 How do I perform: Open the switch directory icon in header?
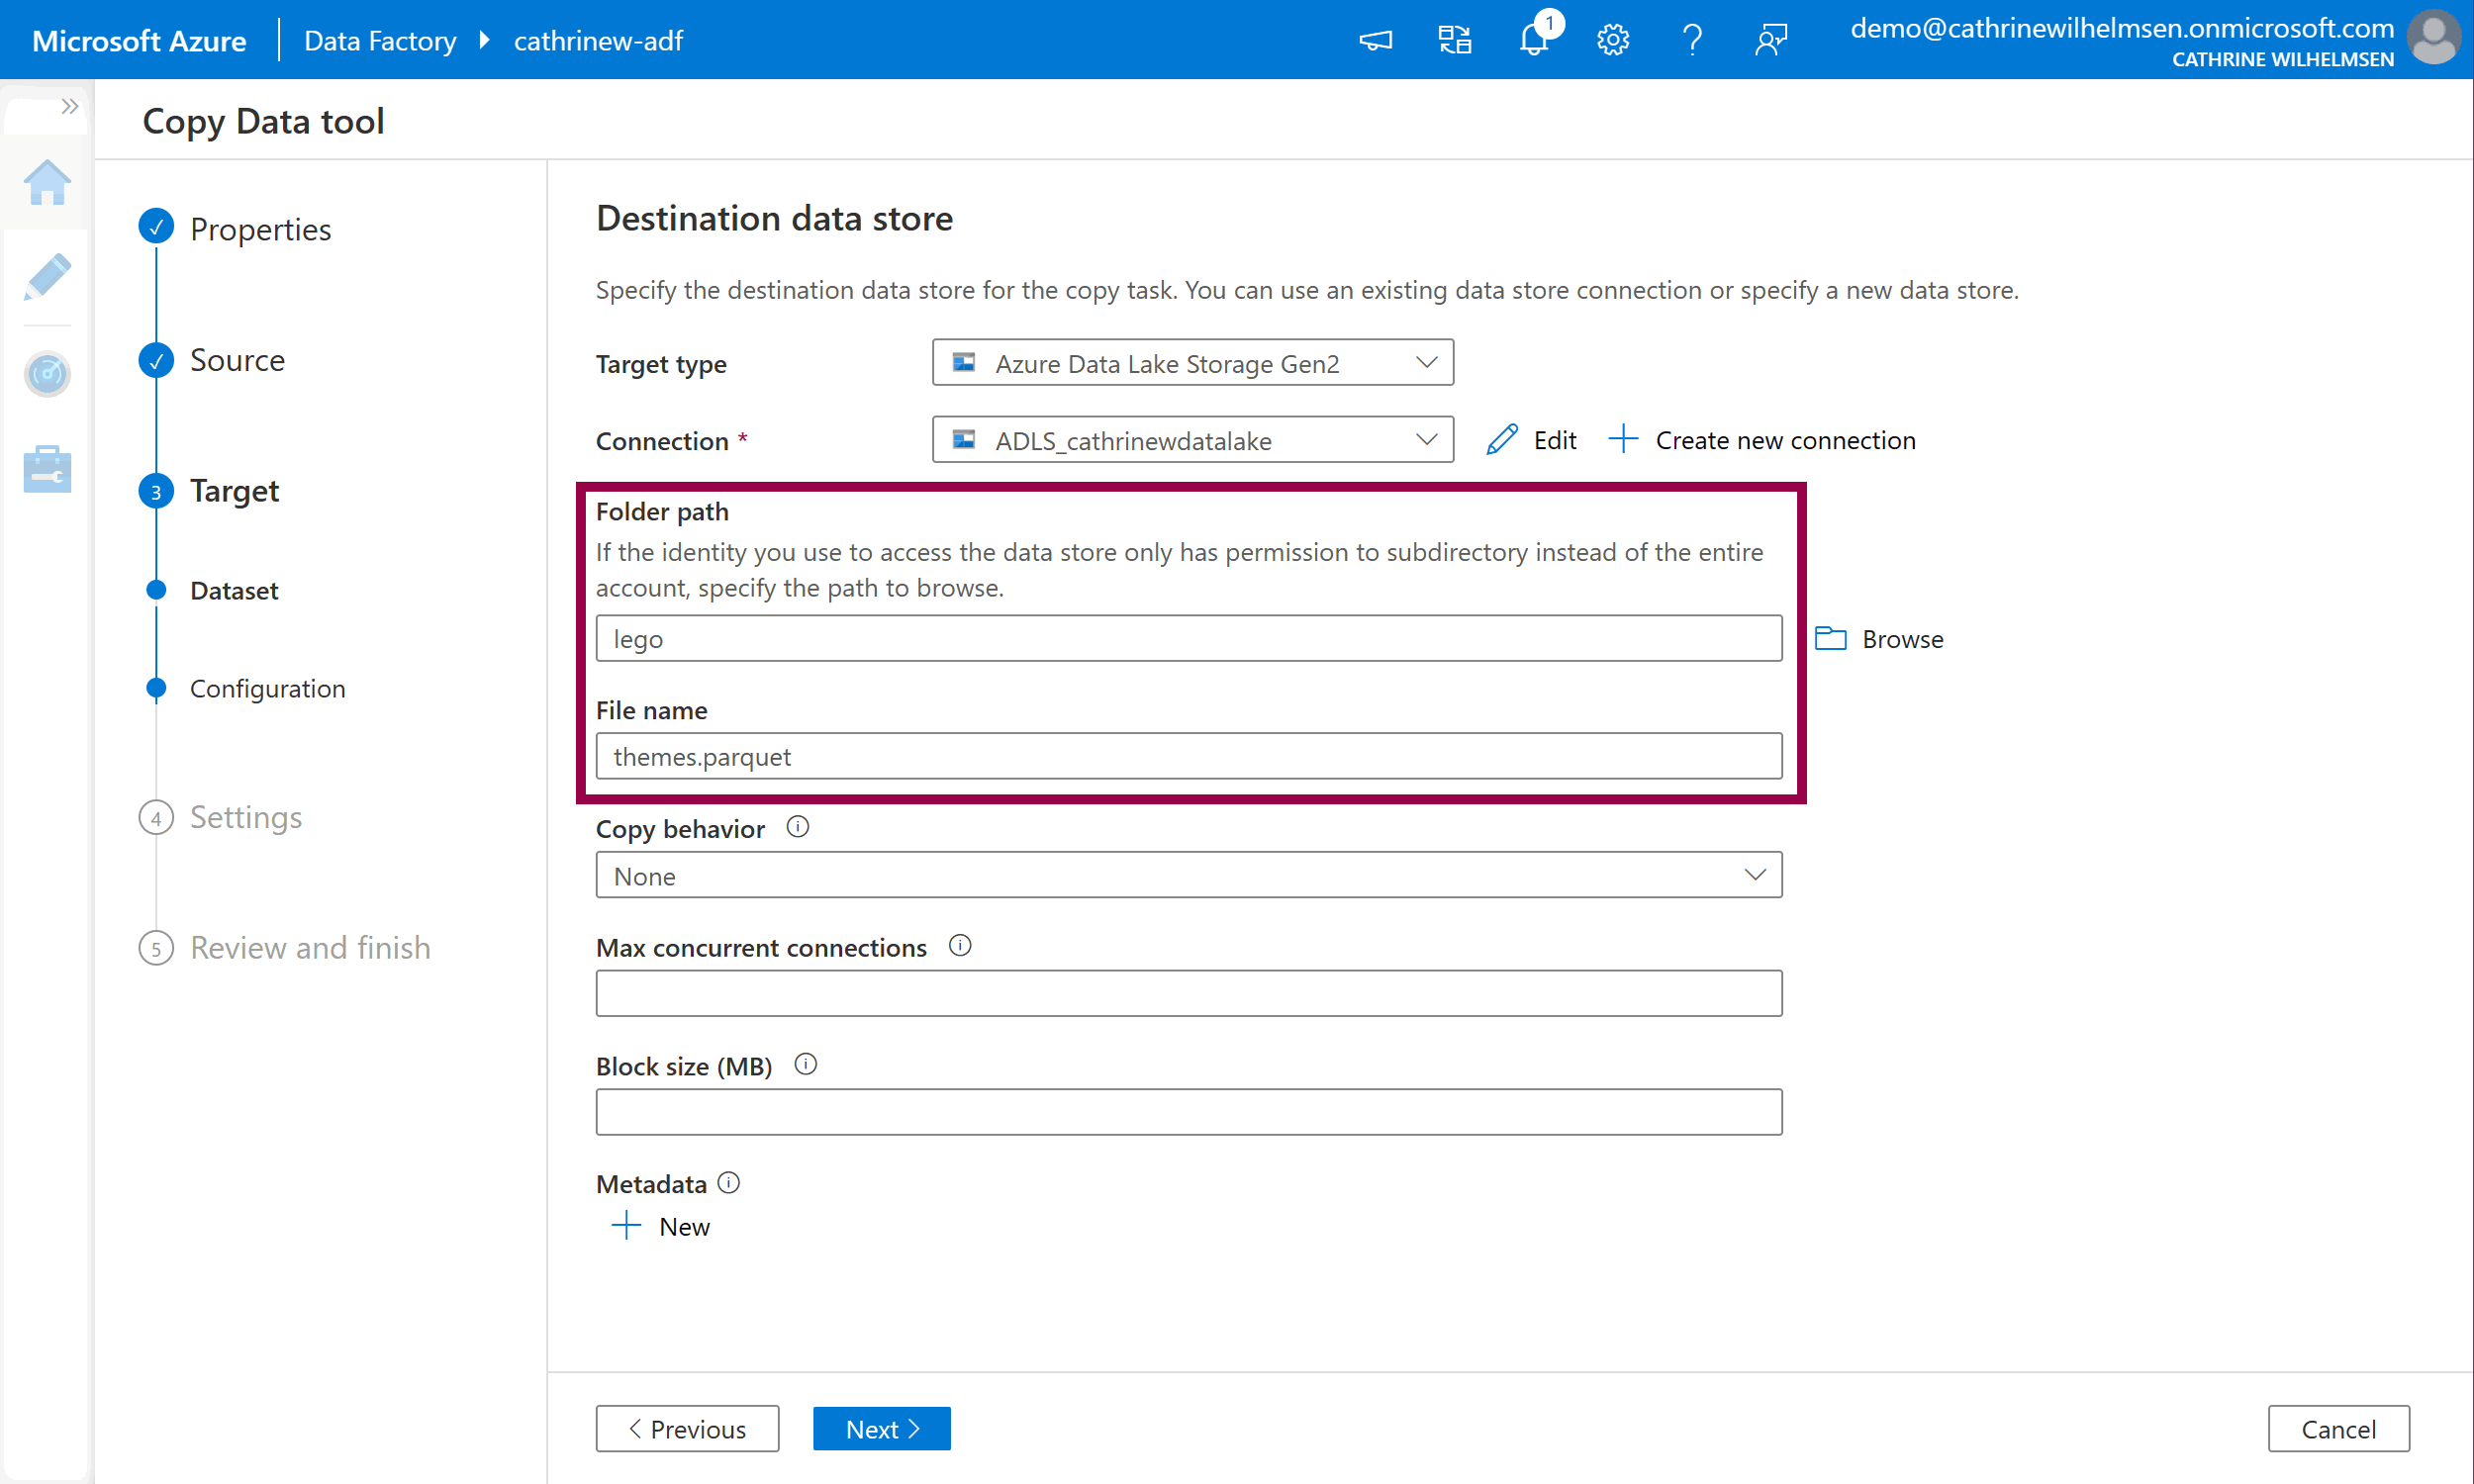click(1454, 40)
